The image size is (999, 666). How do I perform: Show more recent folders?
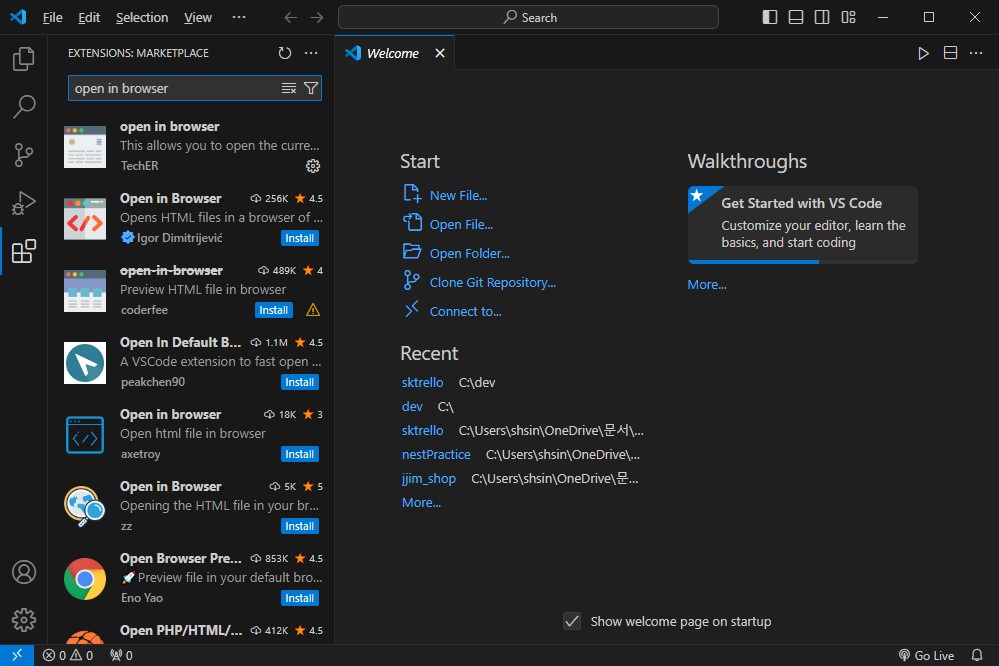pos(421,503)
